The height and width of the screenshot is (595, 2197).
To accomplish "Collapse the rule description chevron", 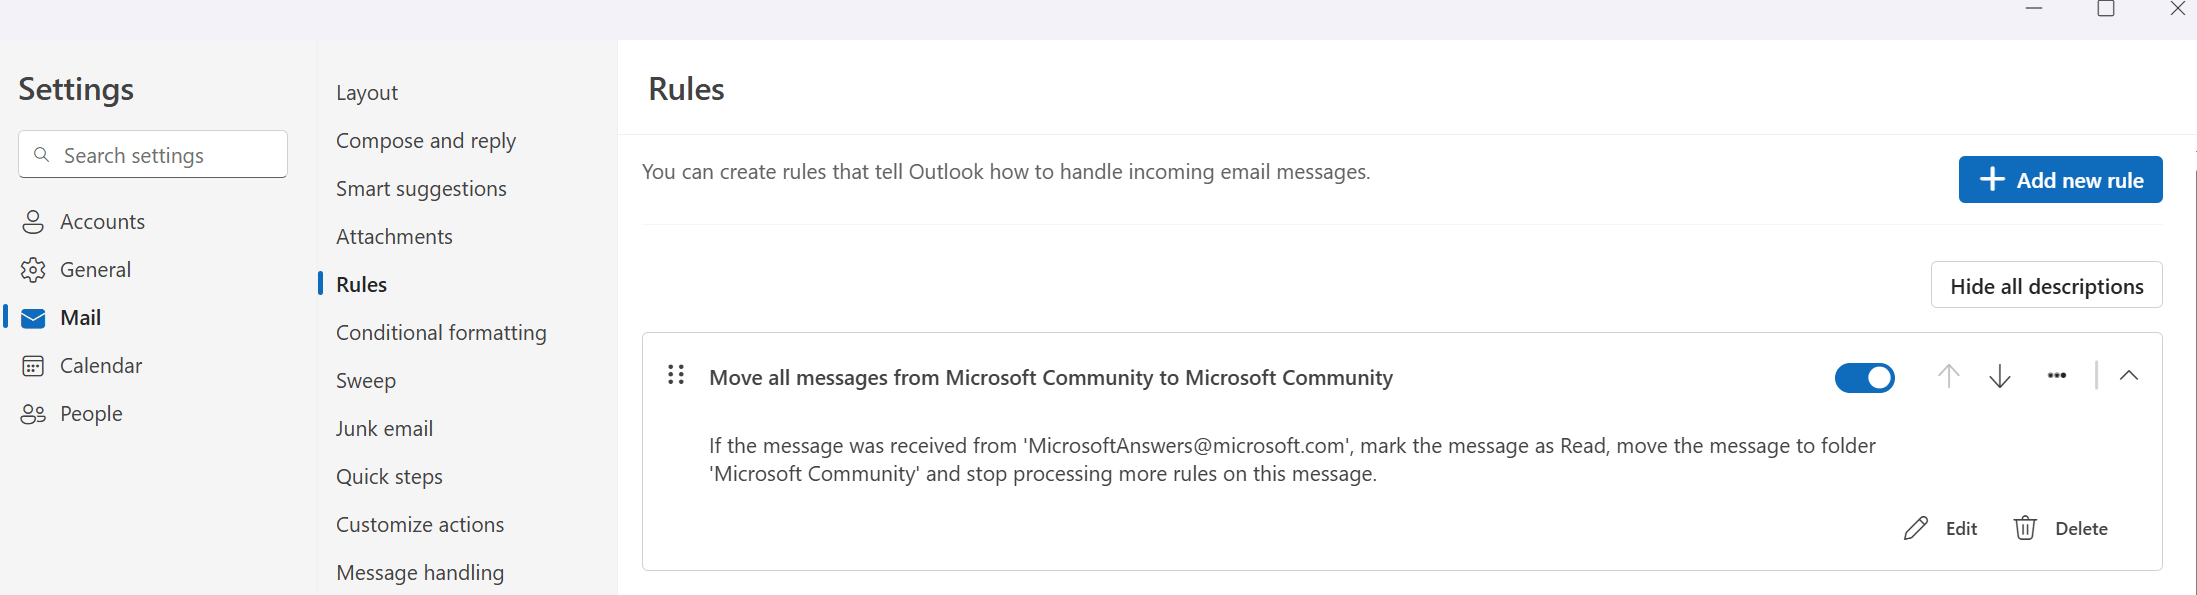I will pyautogui.click(x=2129, y=376).
